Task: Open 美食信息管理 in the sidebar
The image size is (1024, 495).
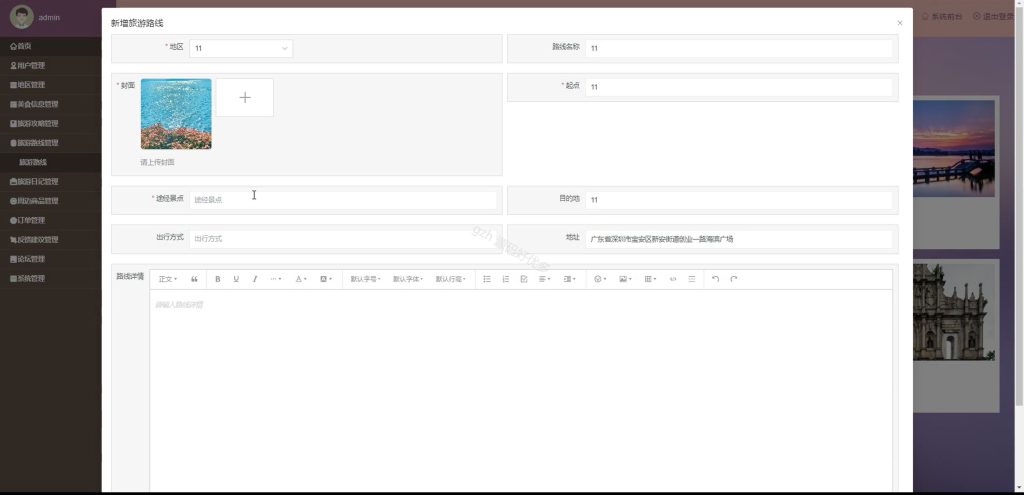Action: tap(50, 104)
